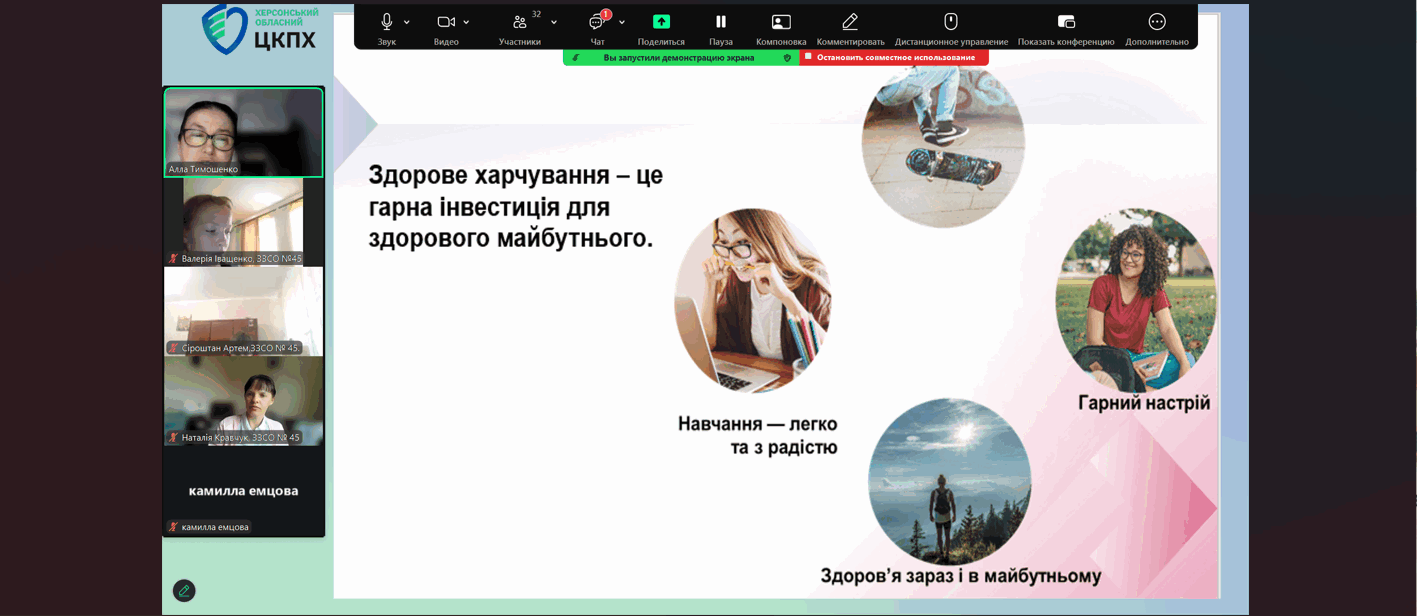Viewport: 1417px width, 616px height.
Task: Mute microphone with the Звук icon
Action: click(x=386, y=22)
